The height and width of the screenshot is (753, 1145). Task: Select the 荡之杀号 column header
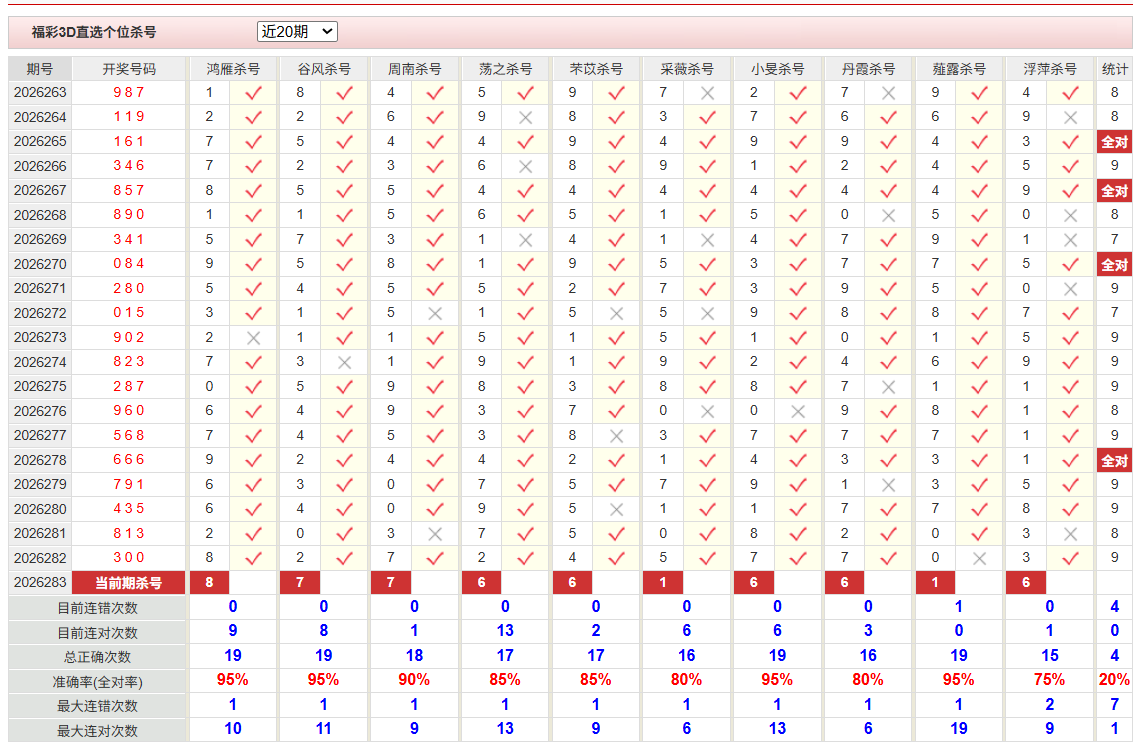505,69
